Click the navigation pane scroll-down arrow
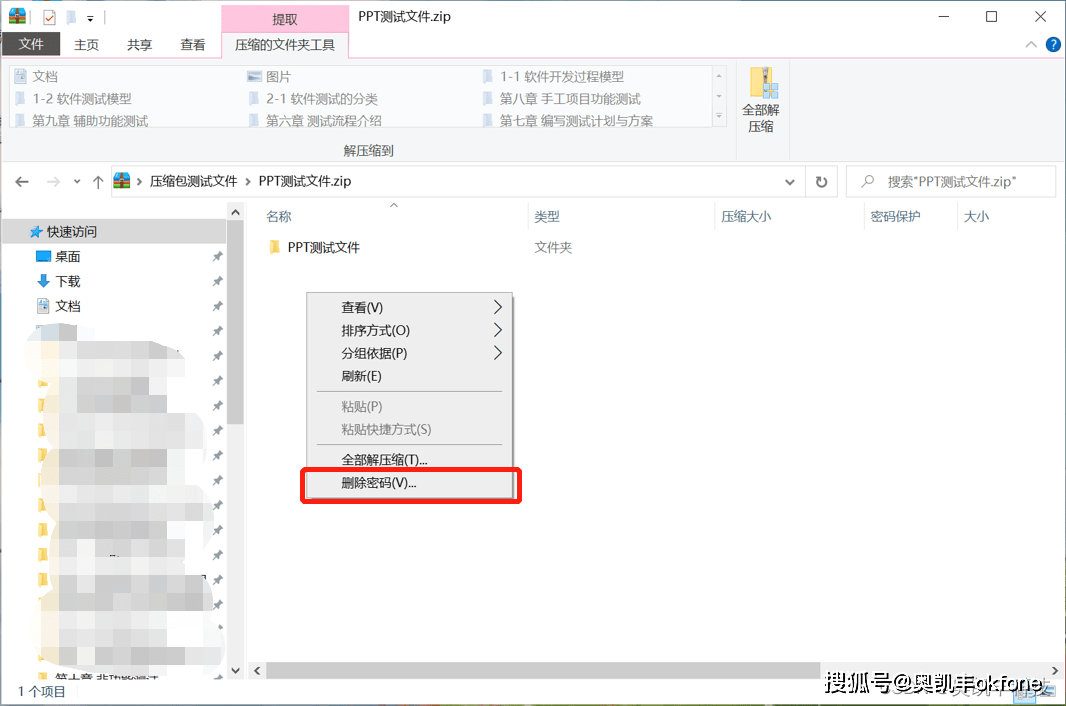Viewport: 1066px width, 706px height. (x=235, y=670)
